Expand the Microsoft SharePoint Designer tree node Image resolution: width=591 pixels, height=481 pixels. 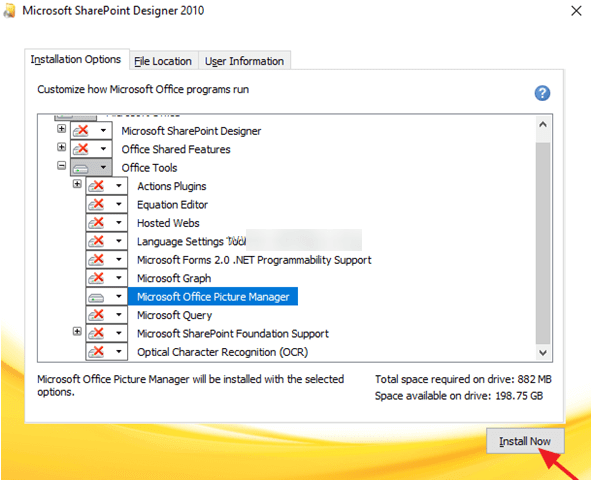pos(61,129)
